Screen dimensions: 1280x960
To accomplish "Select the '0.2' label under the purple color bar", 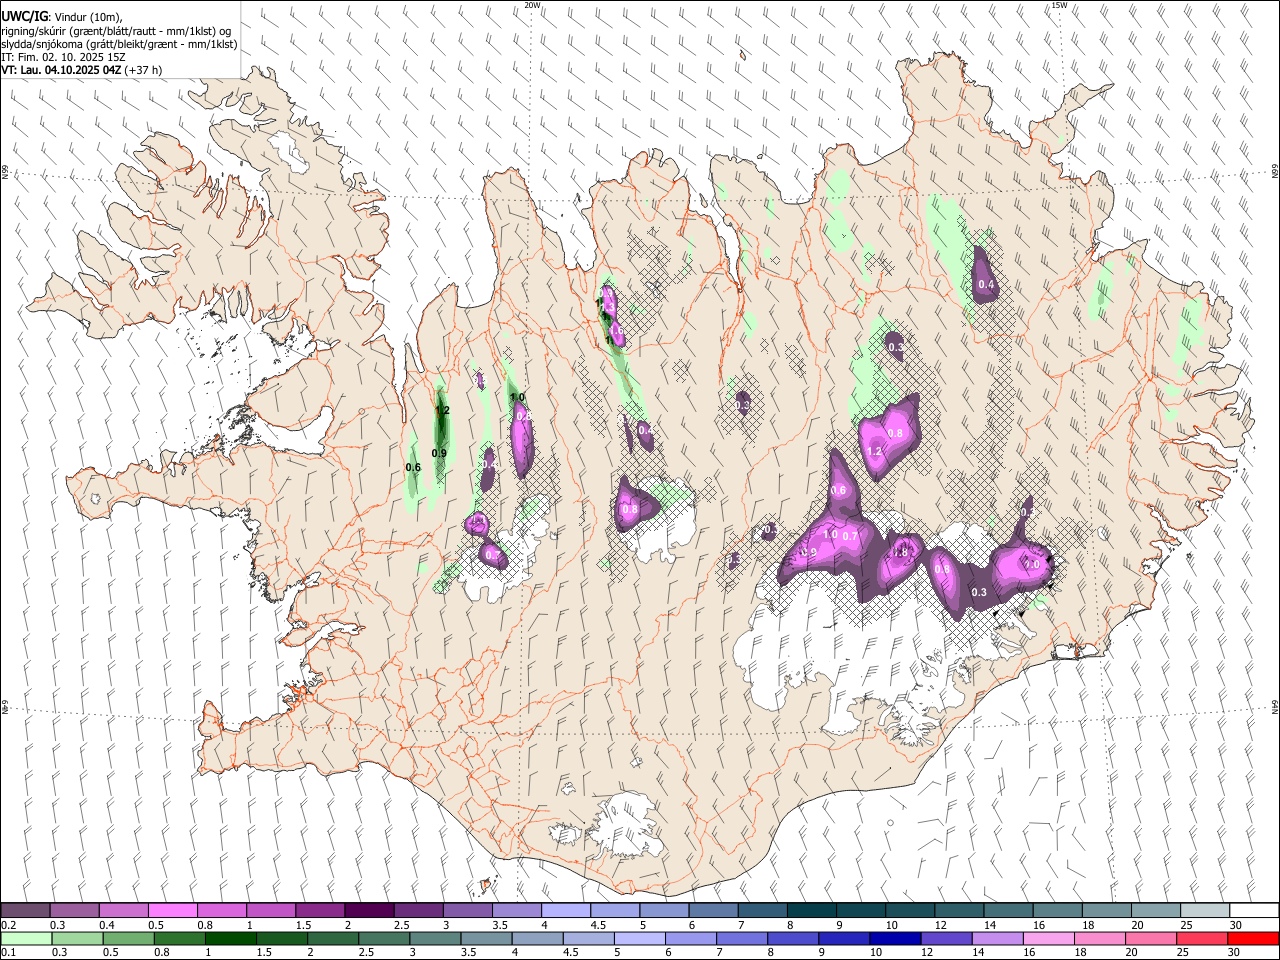I will (8, 925).
